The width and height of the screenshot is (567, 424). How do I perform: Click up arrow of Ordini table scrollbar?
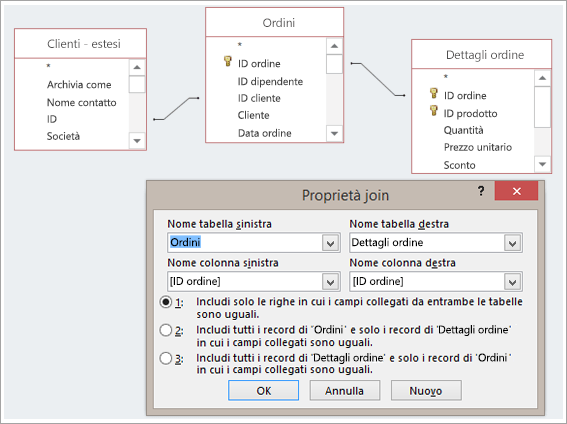coord(334,46)
